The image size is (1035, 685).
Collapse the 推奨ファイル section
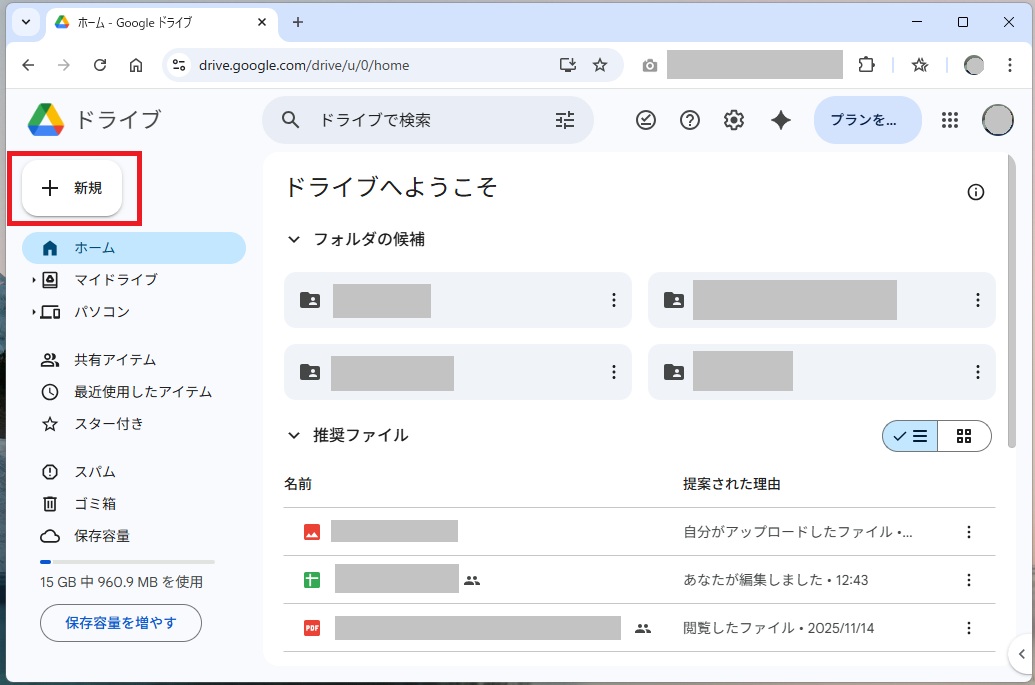coord(294,436)
